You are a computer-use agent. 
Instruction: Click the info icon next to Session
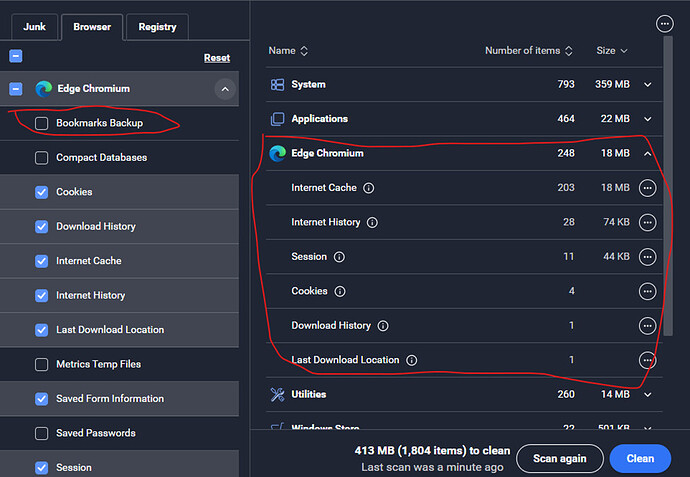tap(339, 257)
